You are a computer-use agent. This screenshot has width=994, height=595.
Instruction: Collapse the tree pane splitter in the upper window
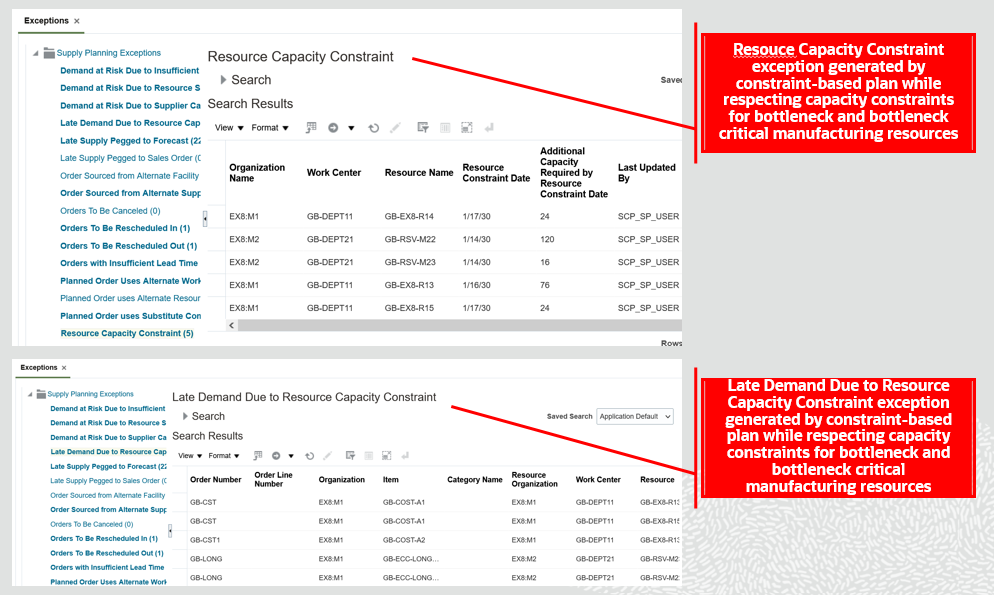click(205, 219)
